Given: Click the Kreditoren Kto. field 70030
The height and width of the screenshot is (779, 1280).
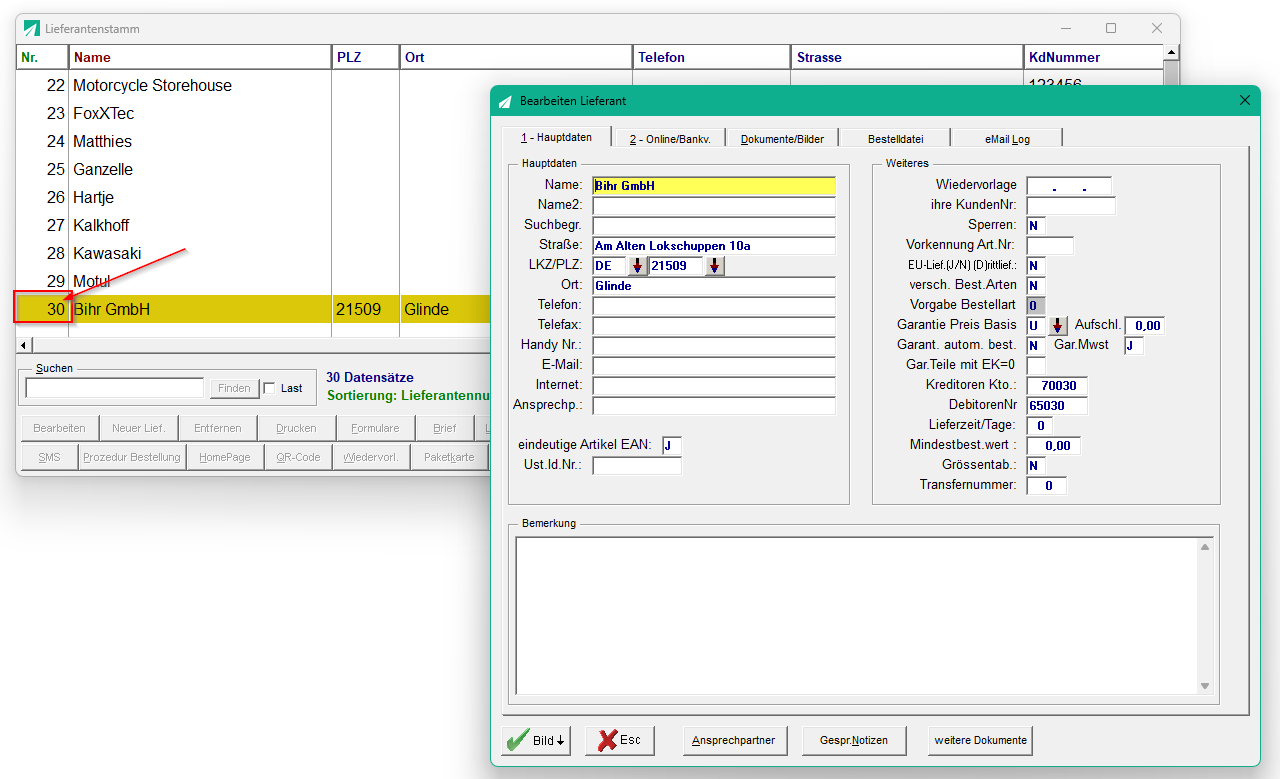Looking at the screenshot, I should [1057, 386].
